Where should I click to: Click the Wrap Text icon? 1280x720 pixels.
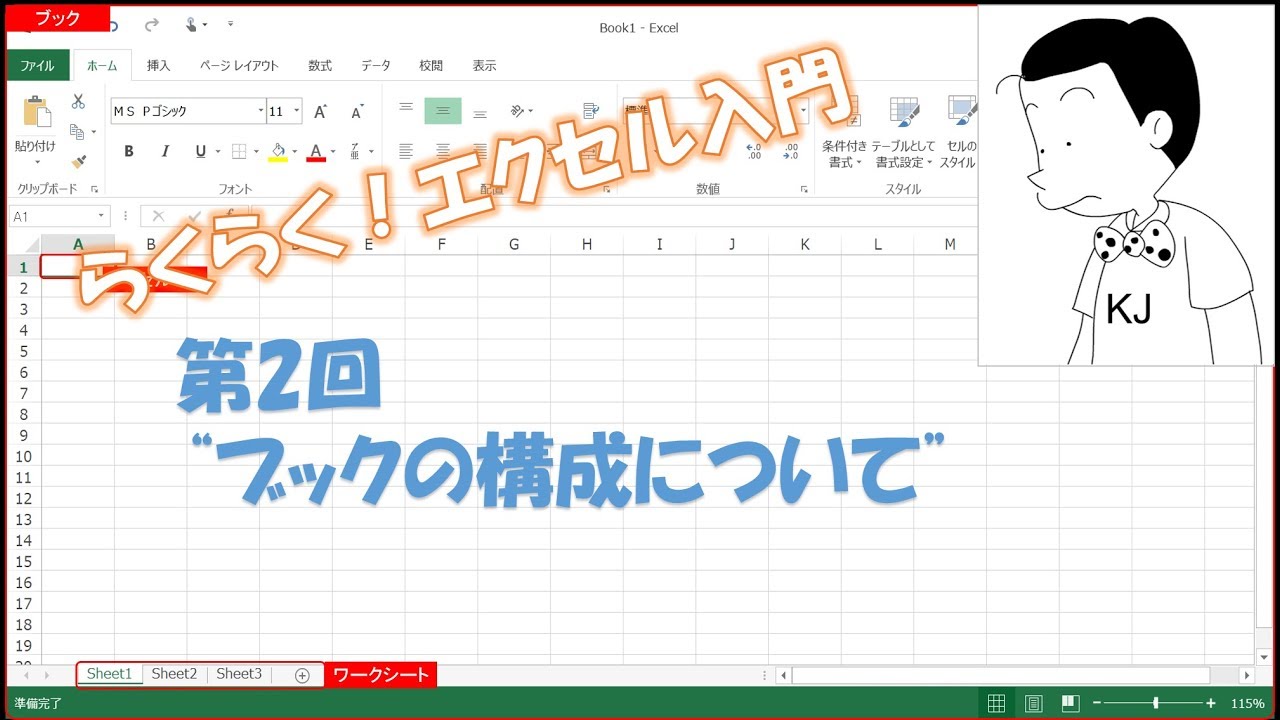click(x=591, y=111)
